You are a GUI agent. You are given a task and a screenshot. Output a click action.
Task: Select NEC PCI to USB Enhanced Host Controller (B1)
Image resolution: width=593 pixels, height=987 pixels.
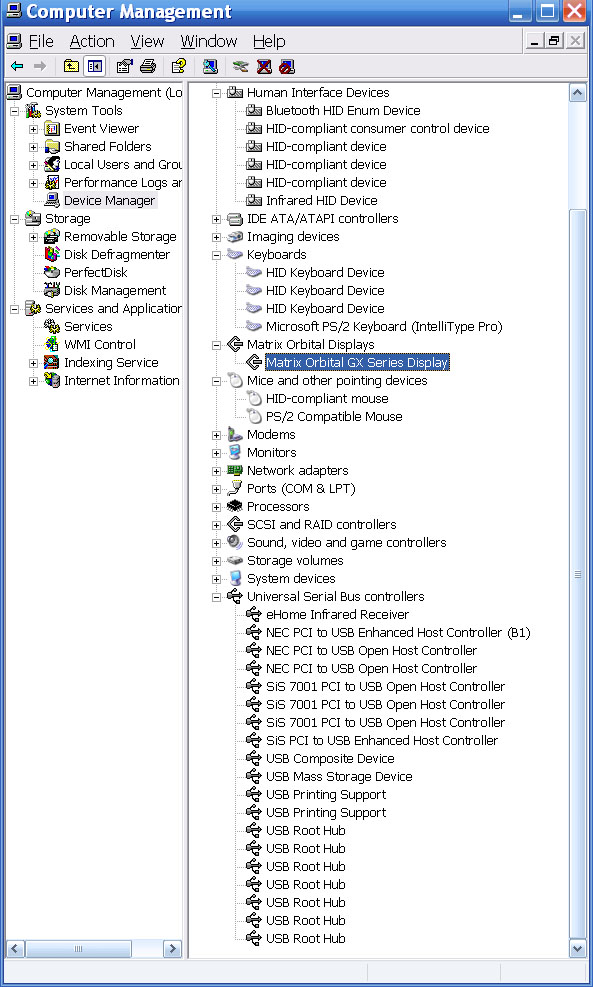tap(398, 633)
